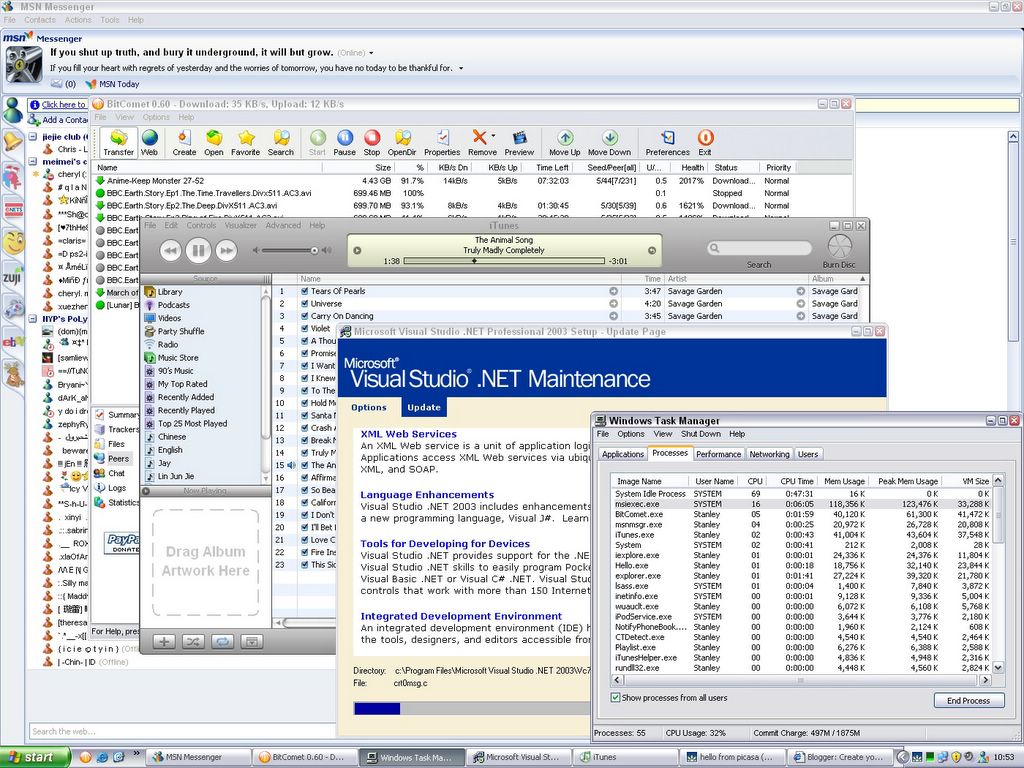The height and width of the screenshot is (768, 1024).
Task: Open the Remove dropdown arrow in BitComet
Action: coord(493,136)
